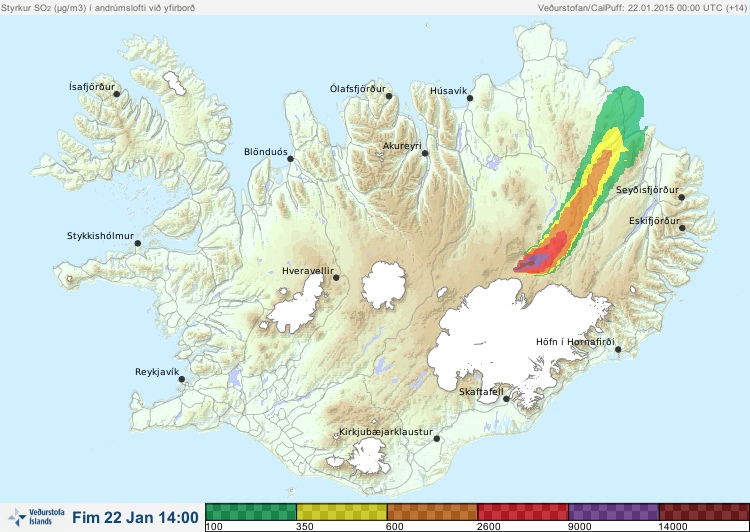The image size is (750, 532).
Task: Click the Ólafsfjörður station dot
Action: 389,96
